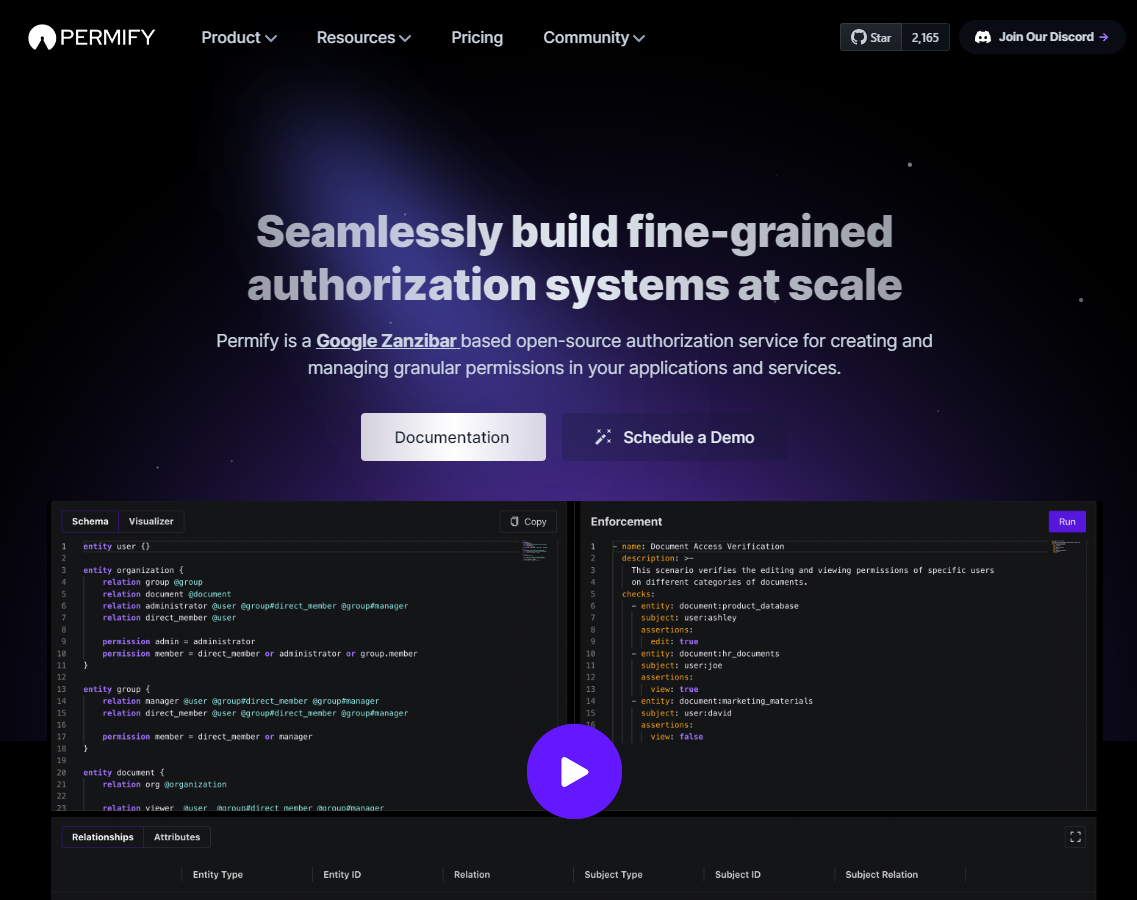Image resolution: width=1137 pixels, height=900 pixels.
Task: Expand the relationships table to fullscreen
Action: [x=1075, y=837]
